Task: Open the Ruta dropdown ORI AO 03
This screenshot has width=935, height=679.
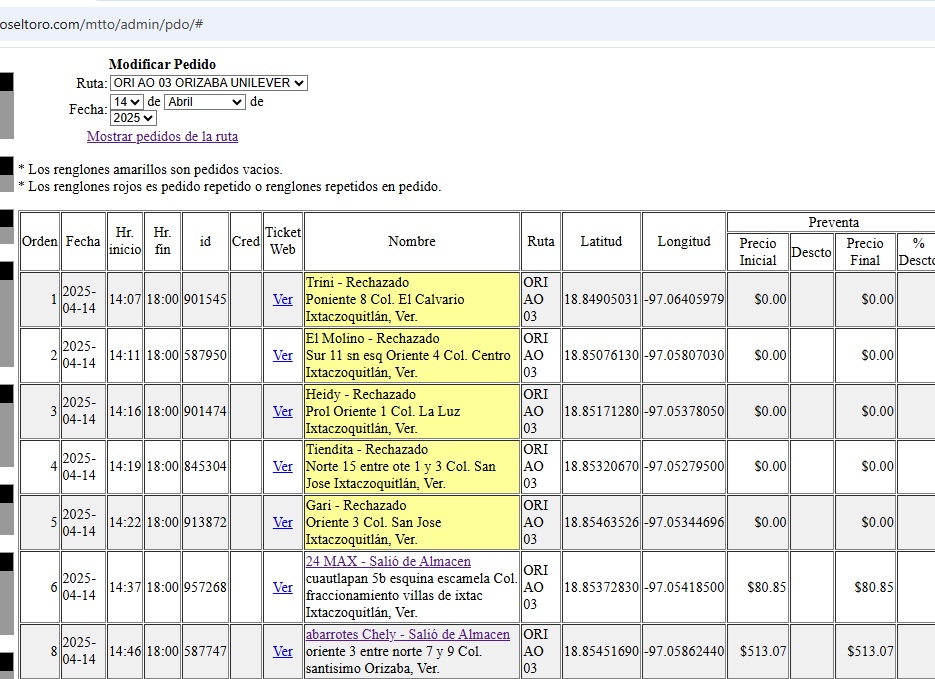Action: pyautogui.click(x=208, y=83)
